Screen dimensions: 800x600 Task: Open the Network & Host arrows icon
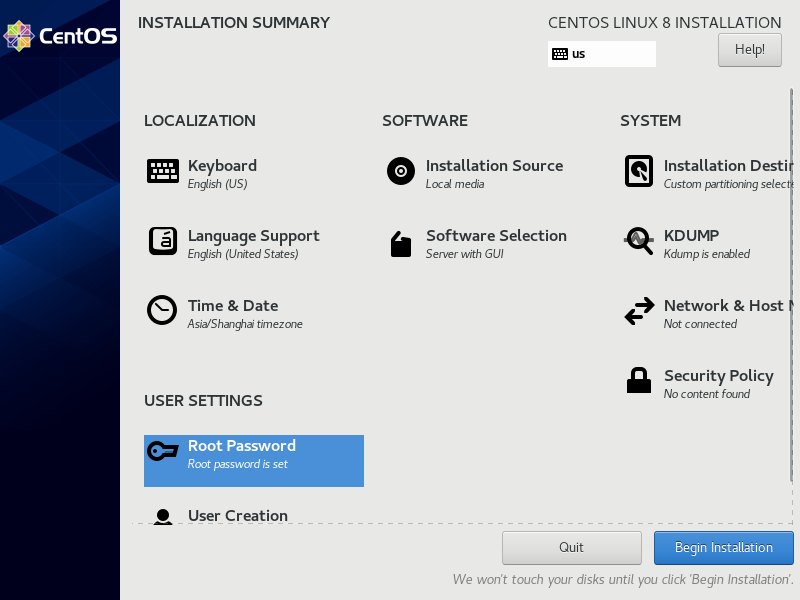pos(639,311)
